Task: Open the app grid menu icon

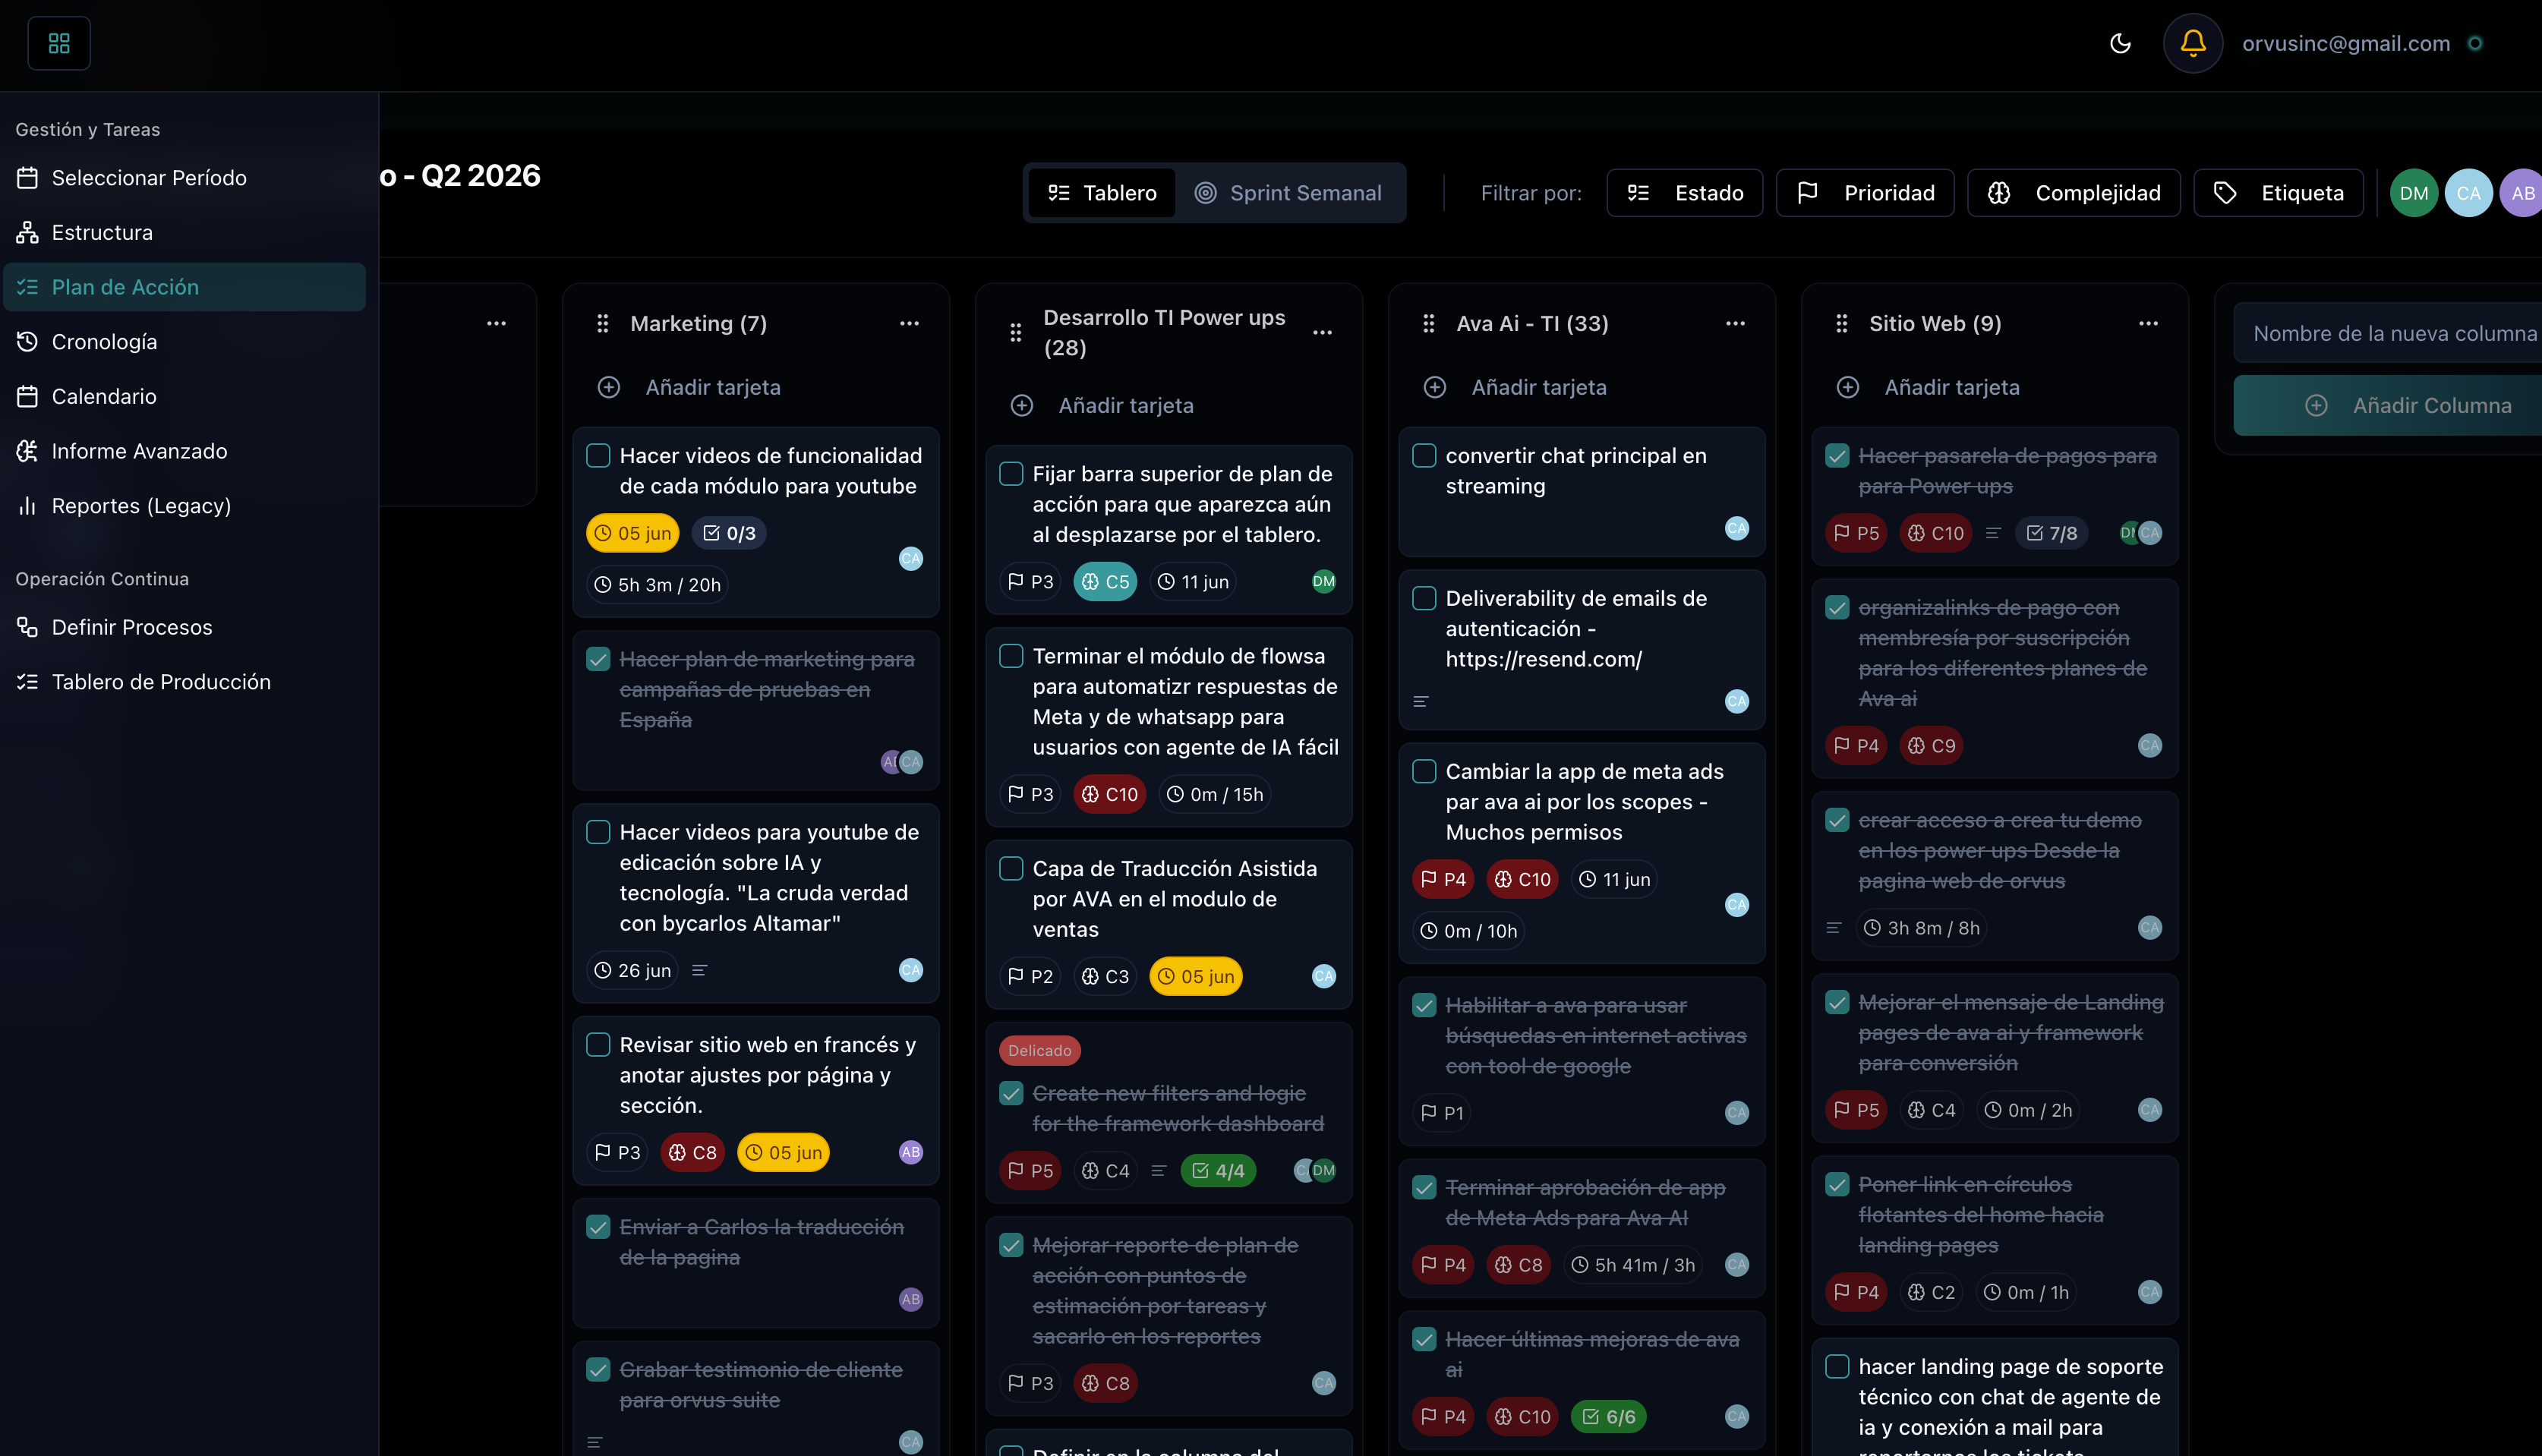Action: 59,43
